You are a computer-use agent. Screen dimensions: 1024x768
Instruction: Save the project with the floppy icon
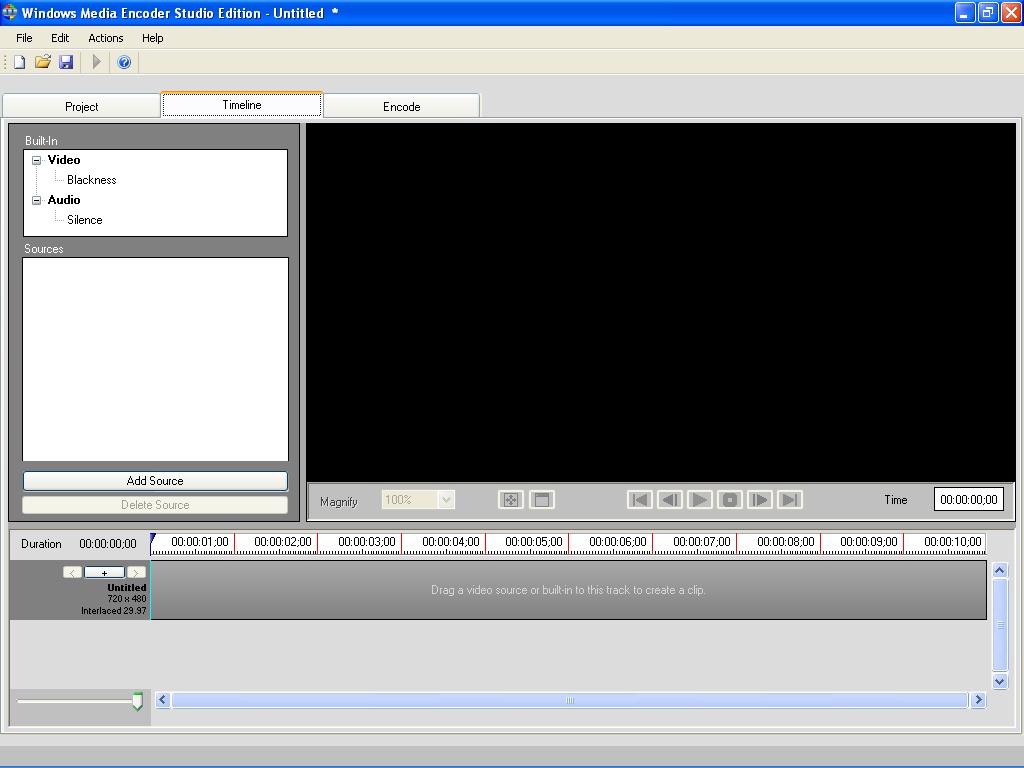(66, 62)
